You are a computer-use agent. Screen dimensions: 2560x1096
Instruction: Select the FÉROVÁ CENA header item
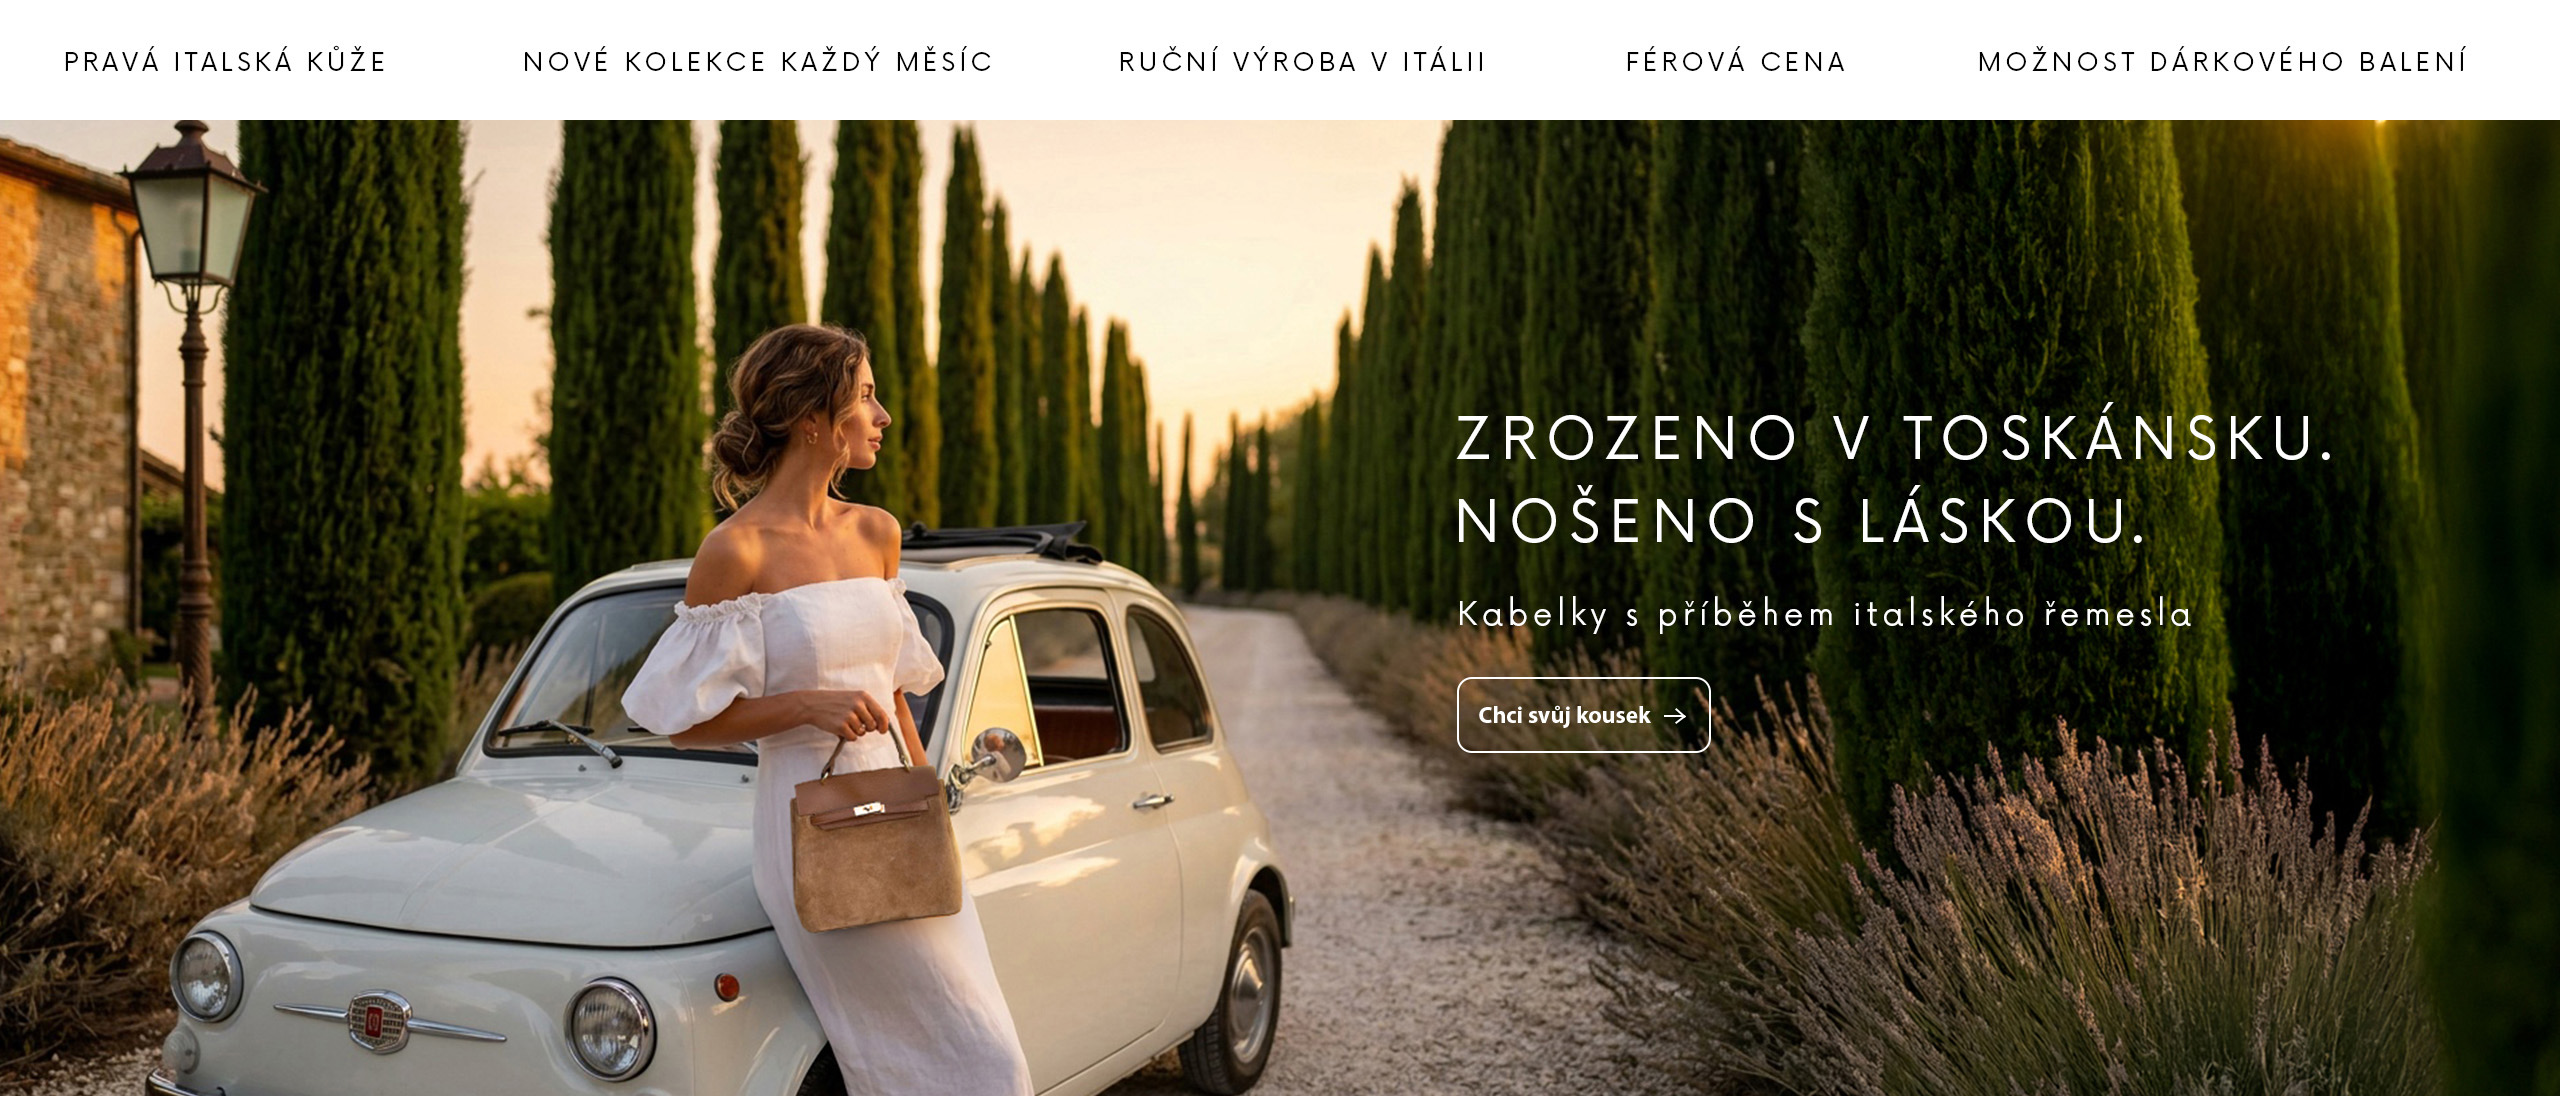(x=1736, y=62)
